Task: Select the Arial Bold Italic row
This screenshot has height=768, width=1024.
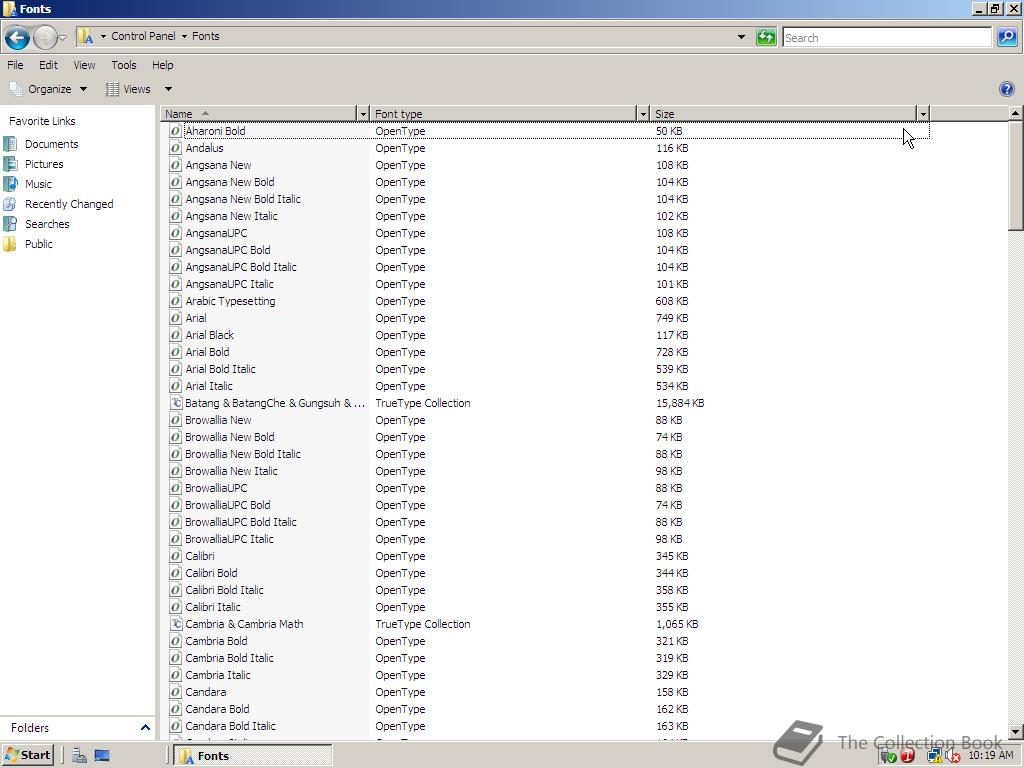Action: click(545, 369)
